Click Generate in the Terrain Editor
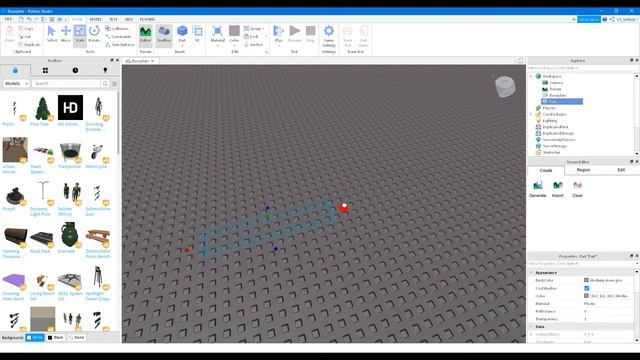This screenshot has width=640, height=360. [x=538, y=189]
